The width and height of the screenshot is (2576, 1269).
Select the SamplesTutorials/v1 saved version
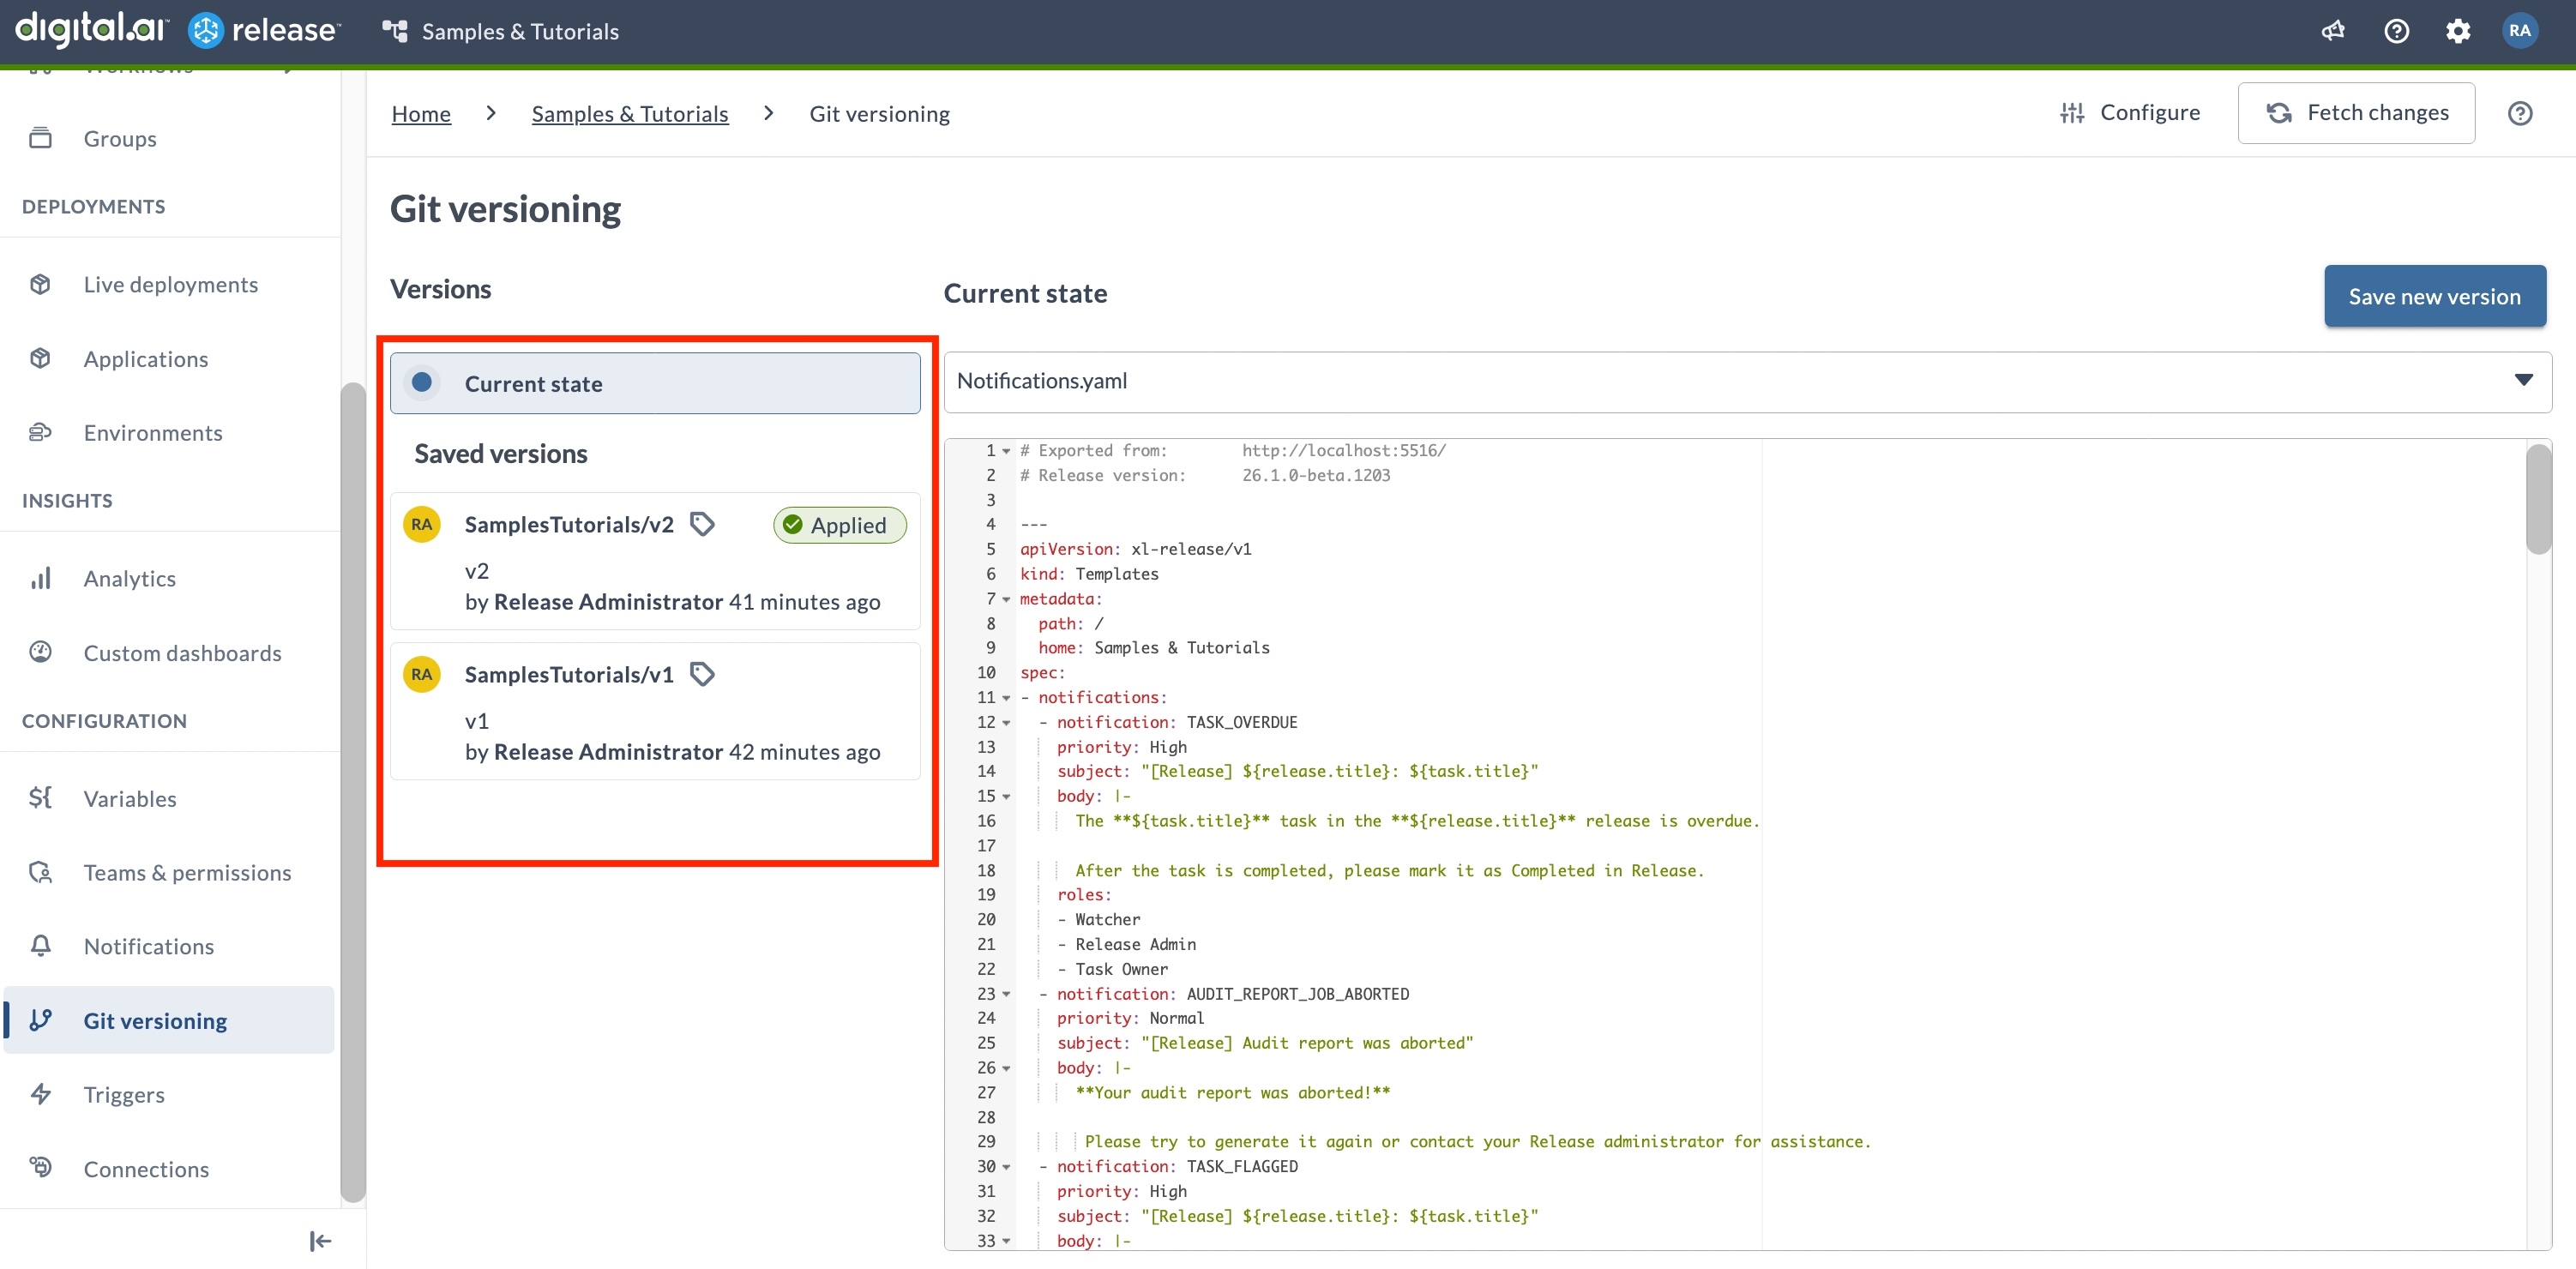click(x=569, y=675)
